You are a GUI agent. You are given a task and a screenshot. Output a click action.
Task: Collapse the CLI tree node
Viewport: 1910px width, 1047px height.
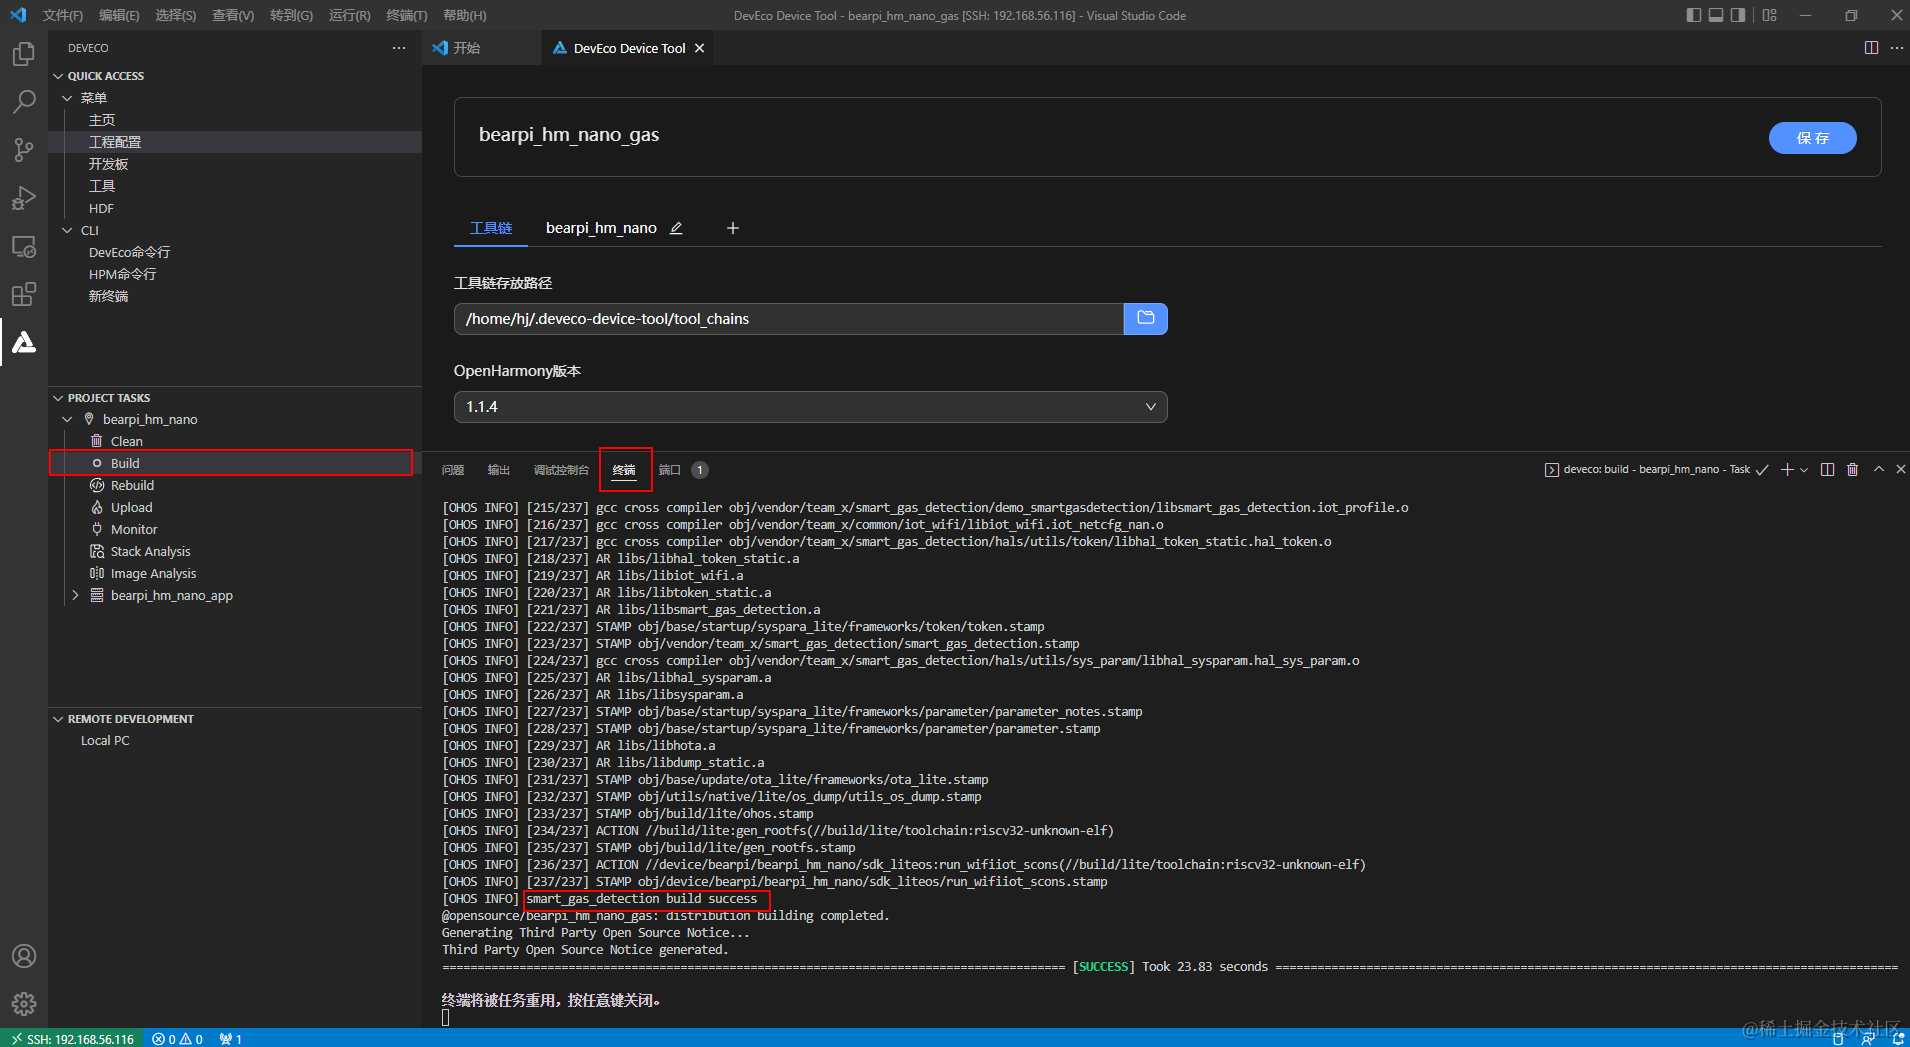pos(67,230)
